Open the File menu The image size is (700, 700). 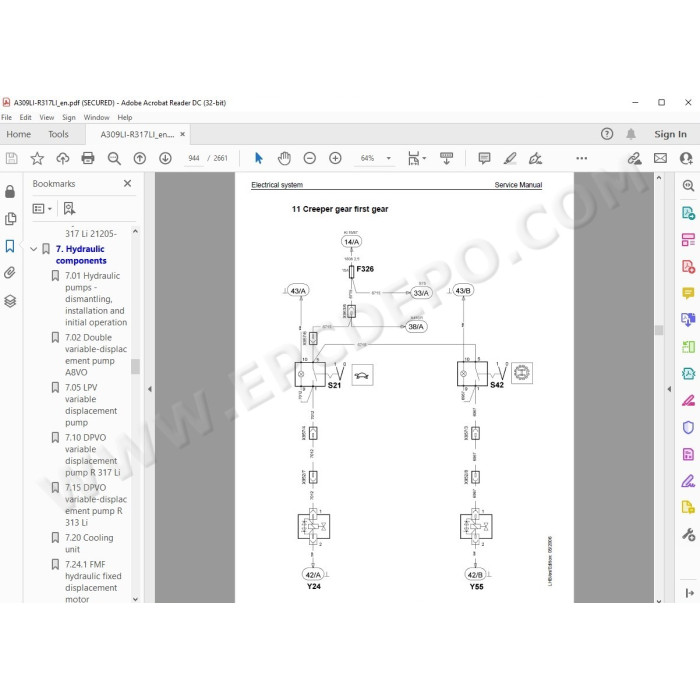pos(7,117)
